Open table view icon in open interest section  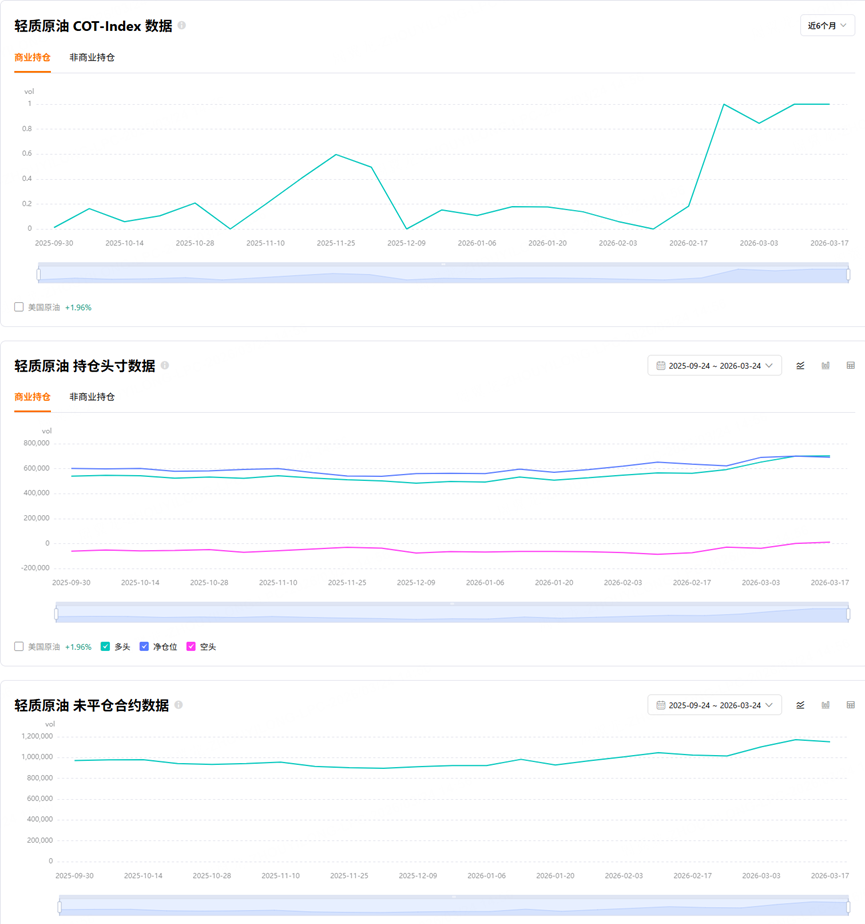coord(850,705)
